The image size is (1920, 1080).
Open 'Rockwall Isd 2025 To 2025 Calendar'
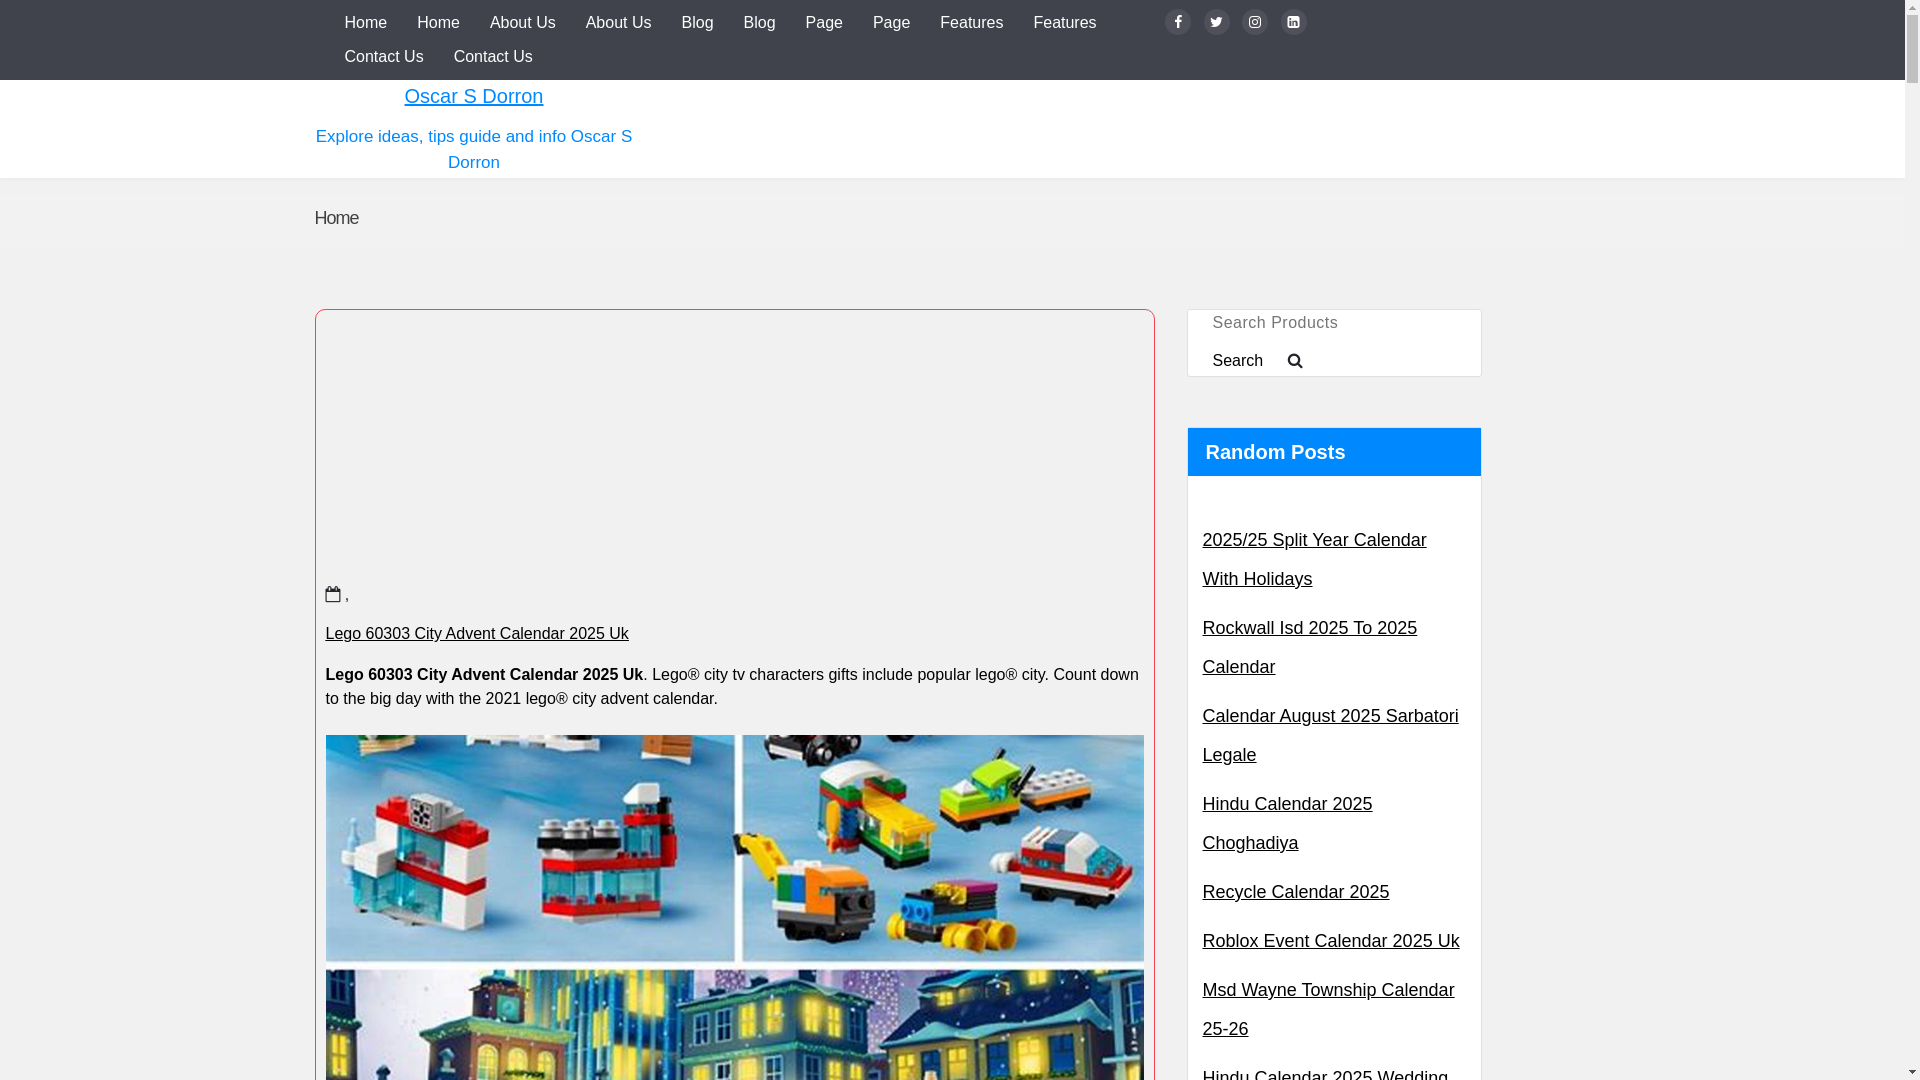(x=1309, y=647)
